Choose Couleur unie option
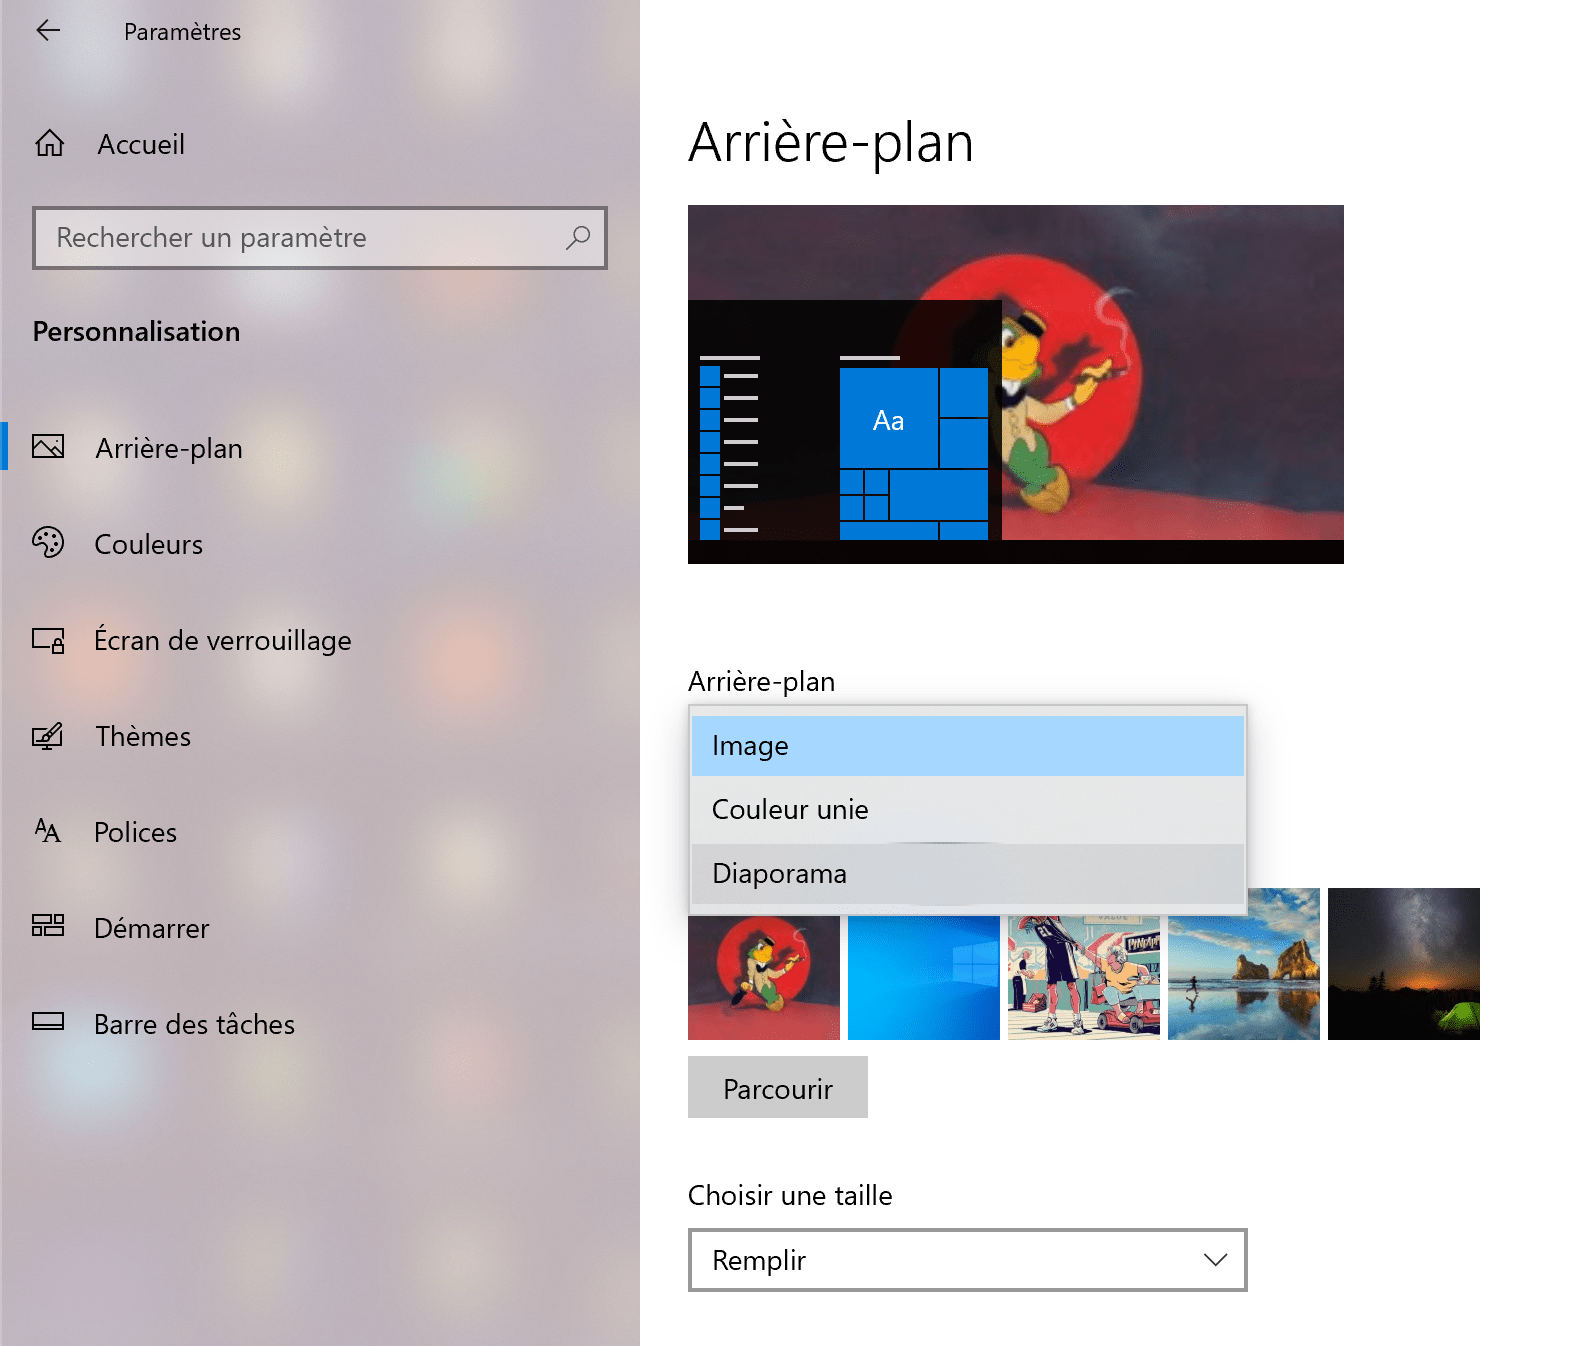The image size is (1596, 1346). click(x=968, y=810)
